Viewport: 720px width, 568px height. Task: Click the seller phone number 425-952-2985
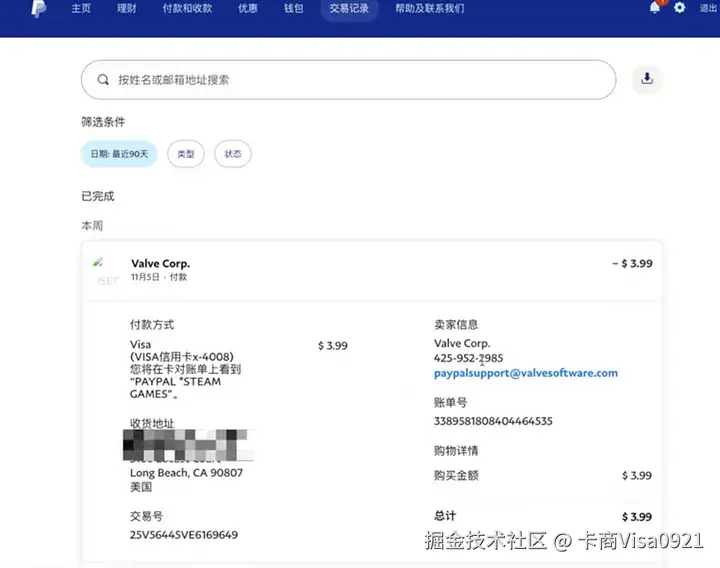tap(468, 358)
